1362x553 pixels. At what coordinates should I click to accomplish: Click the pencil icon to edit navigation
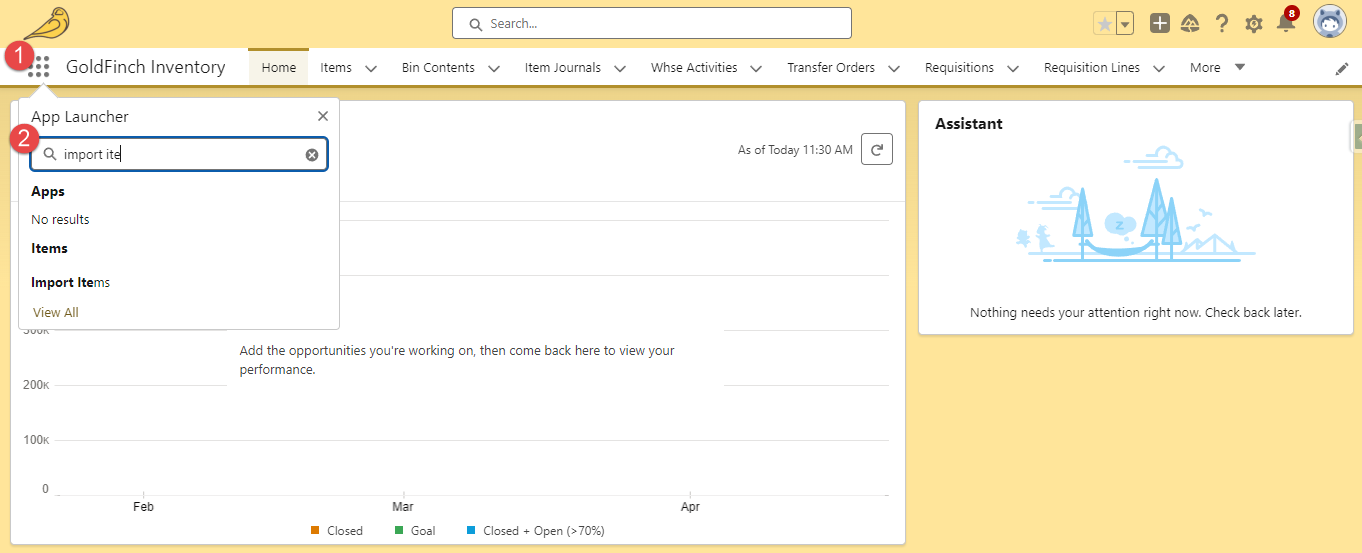1342,68
